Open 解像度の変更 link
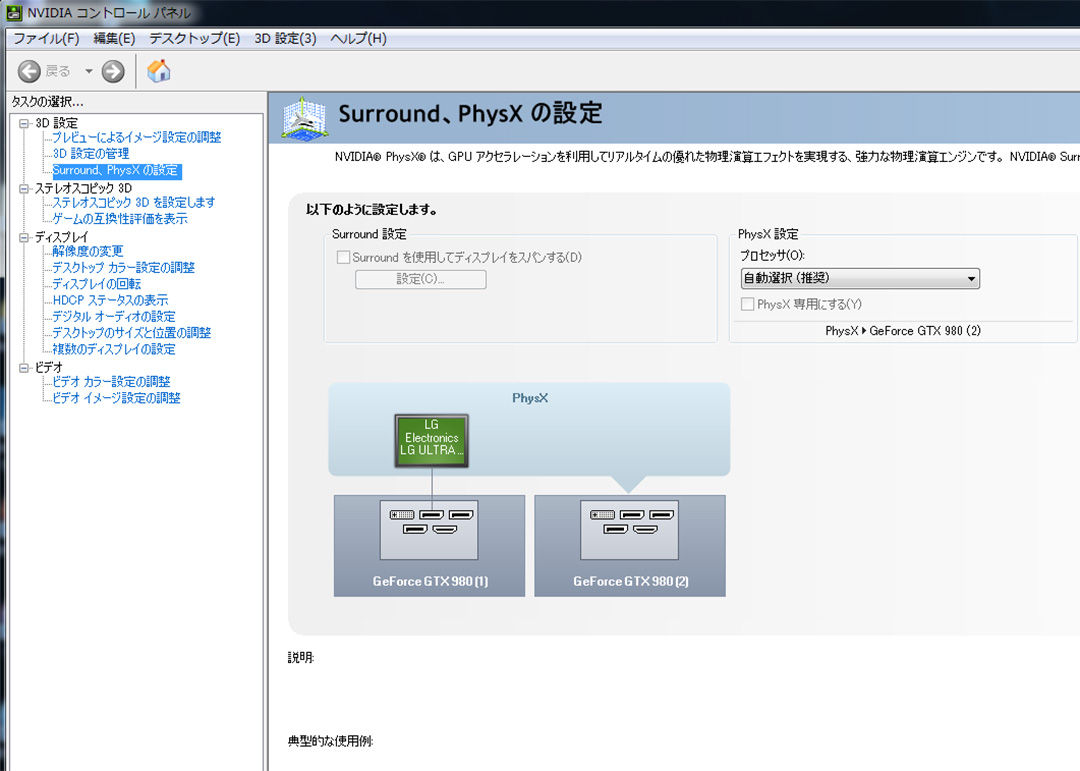 [x=87, y=251]
